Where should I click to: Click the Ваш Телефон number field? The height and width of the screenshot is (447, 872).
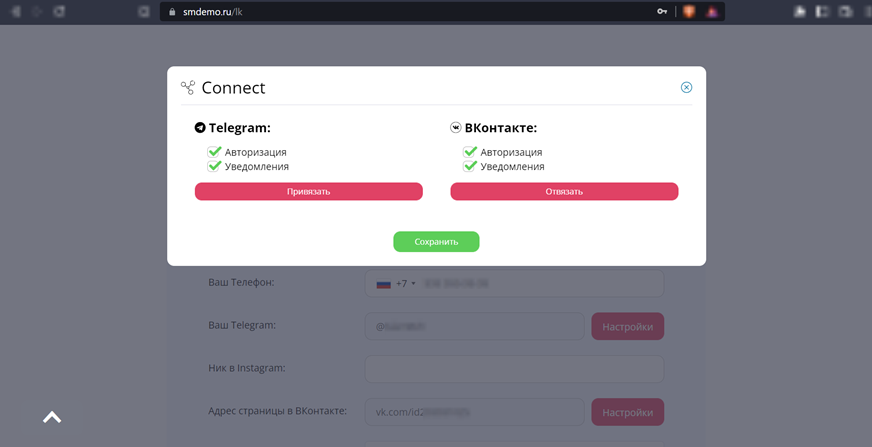pos(514,284)
